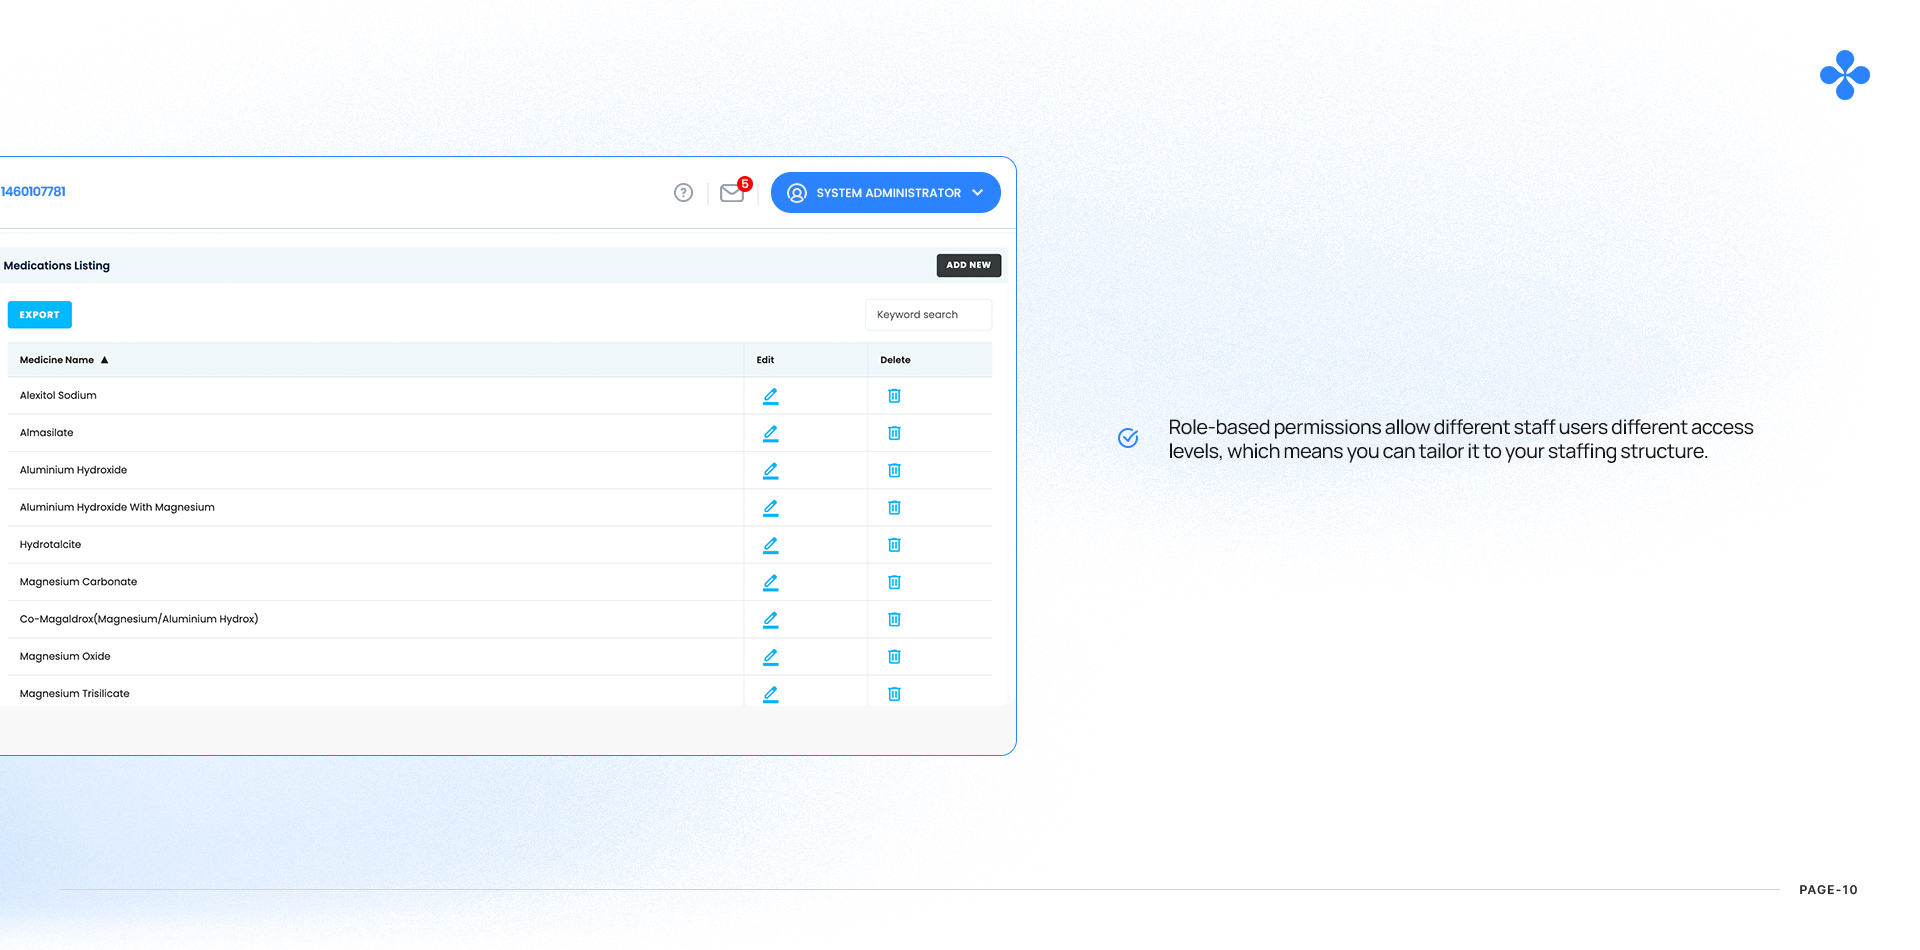The width and height of the screenshot is (1920, 950).
Task: Edit the Aluminium Hydroxide entry
Action: [x=770, y=470]
